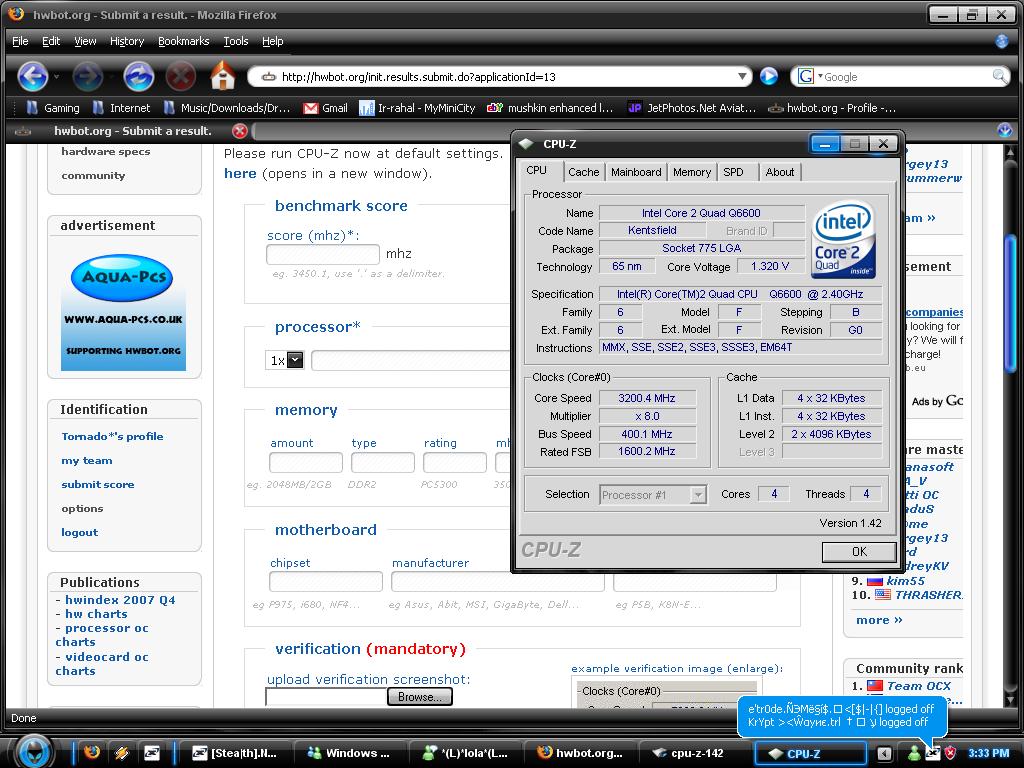Open the Gmail bookmark

325,108
